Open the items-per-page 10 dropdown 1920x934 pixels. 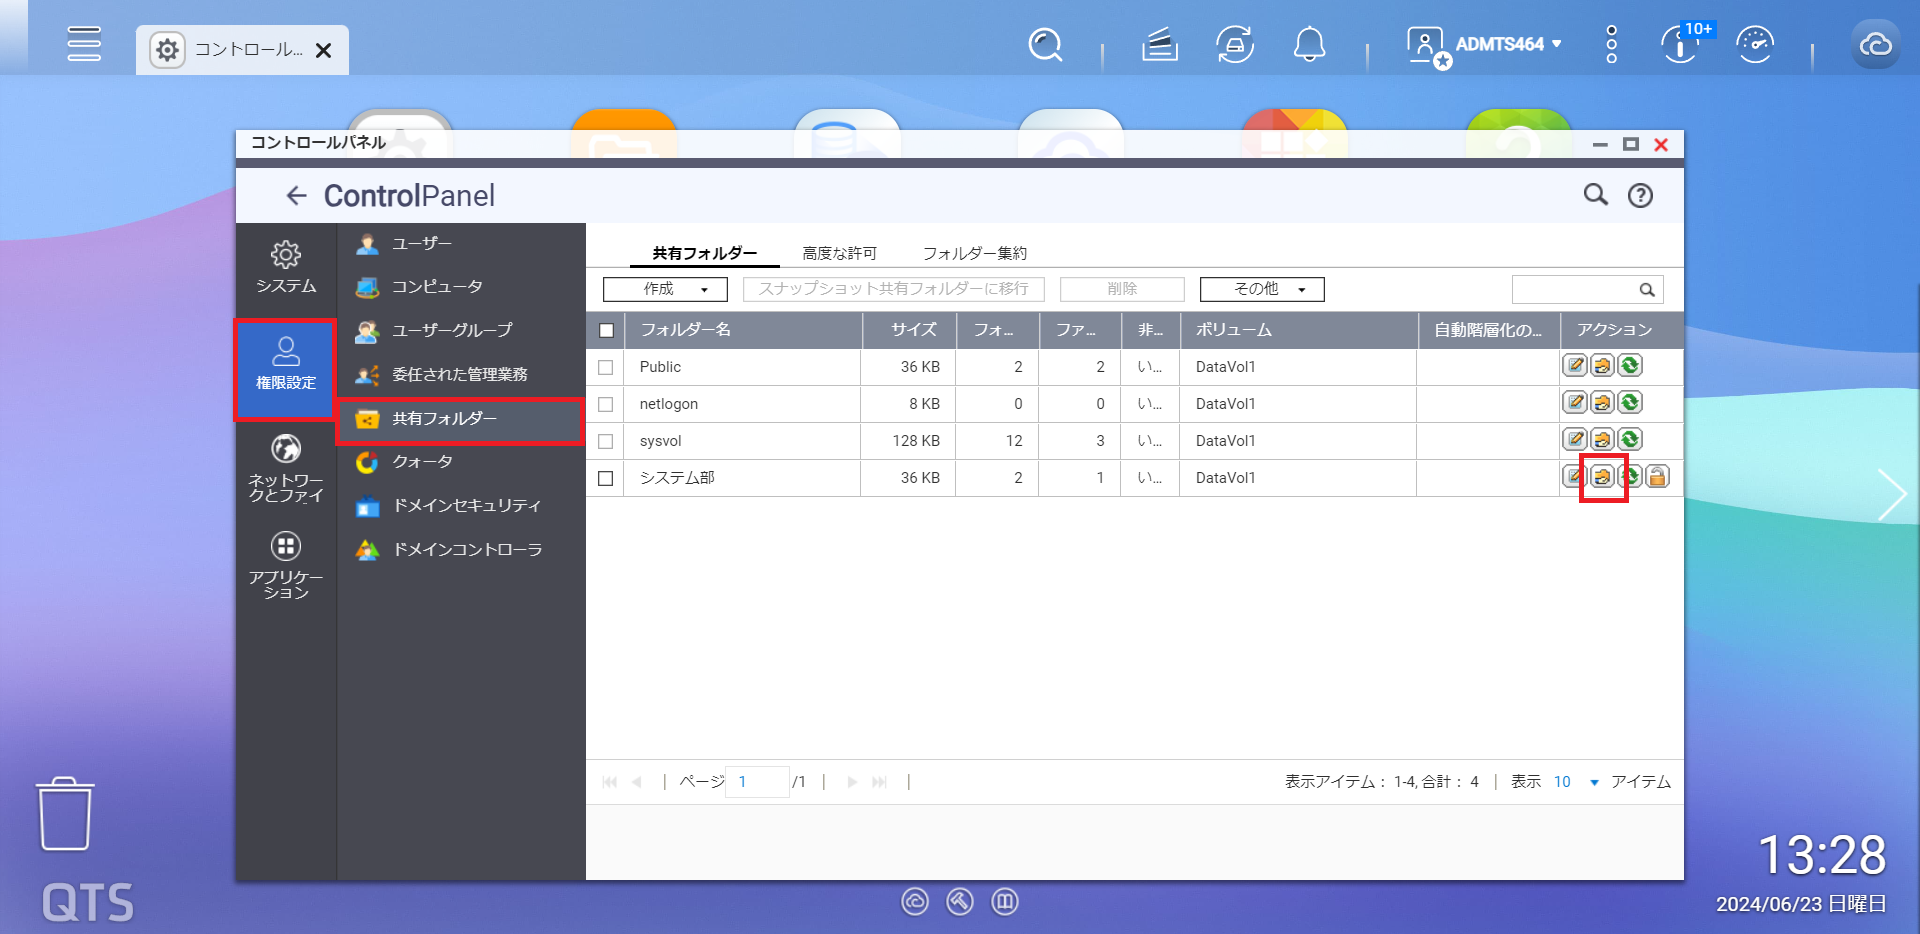click(x=1576, y=782)
